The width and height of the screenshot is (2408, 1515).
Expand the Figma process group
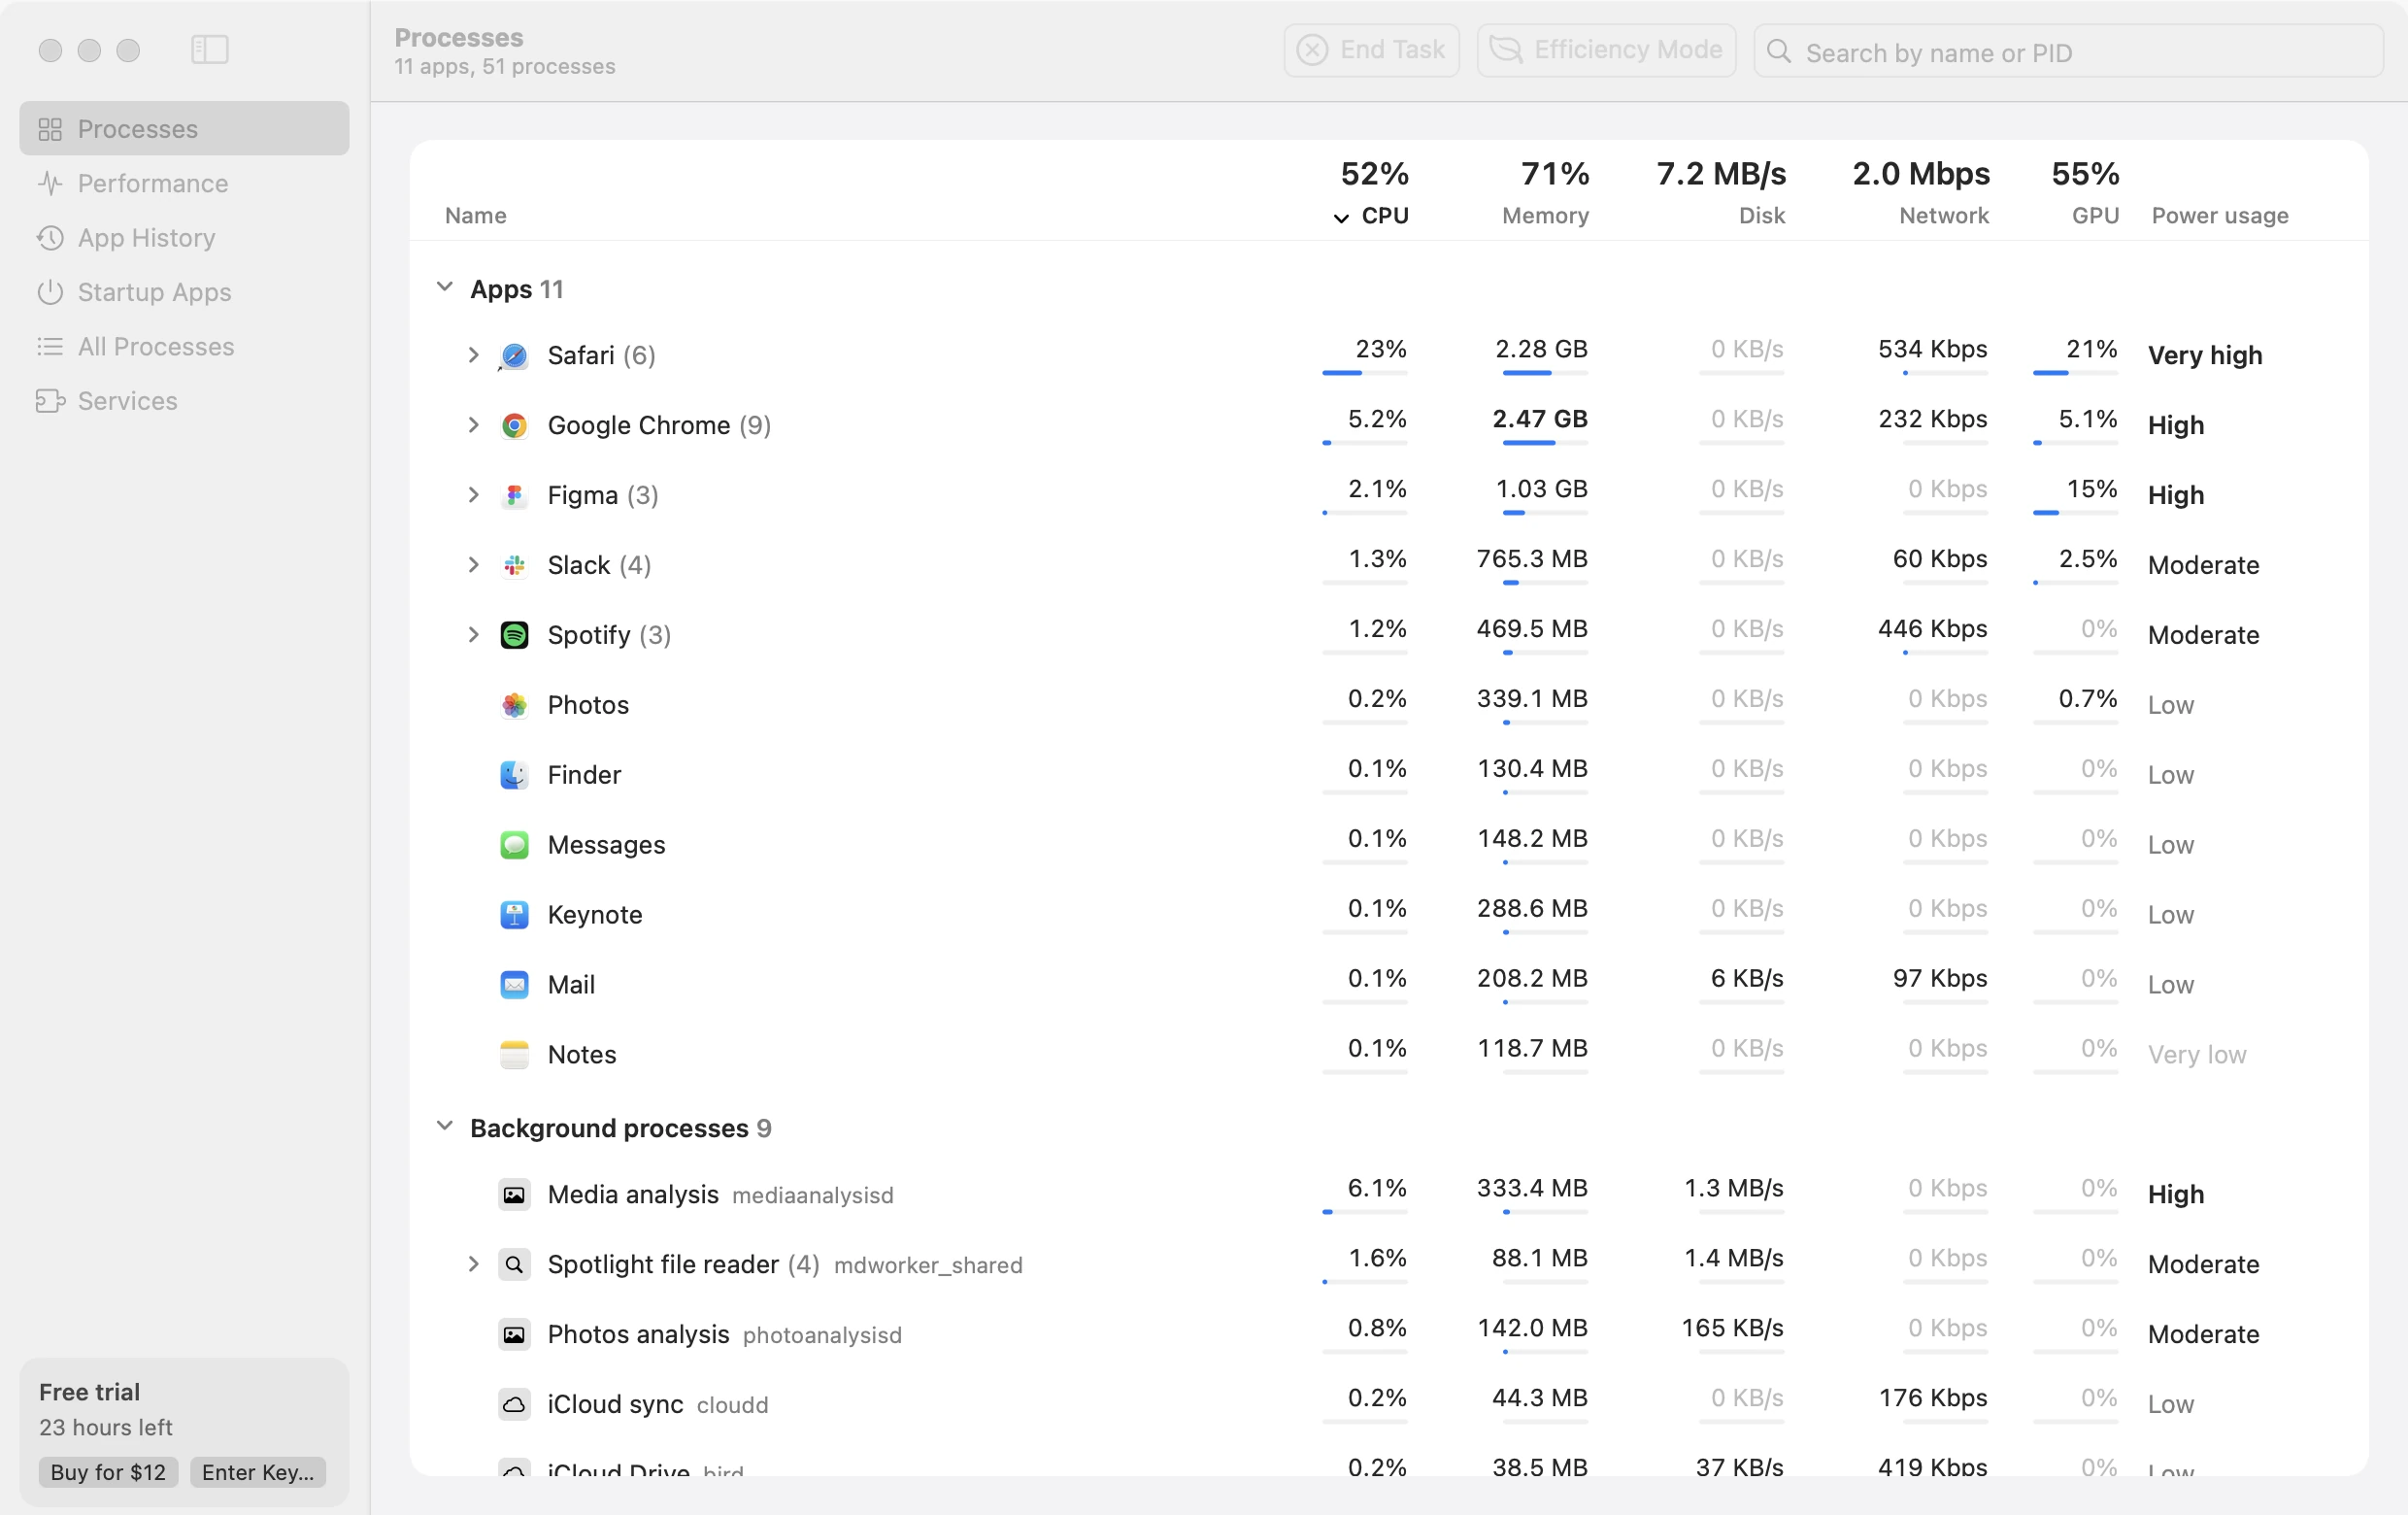pyautogui.click(x=473, y=495)
